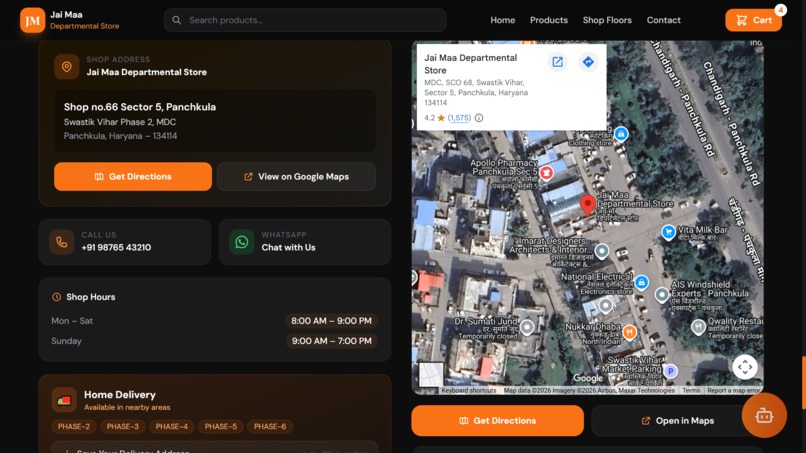The height and width of the screenshot is (453, 806).
Task: Click Get Directions button below map
Action: [497, 421]
